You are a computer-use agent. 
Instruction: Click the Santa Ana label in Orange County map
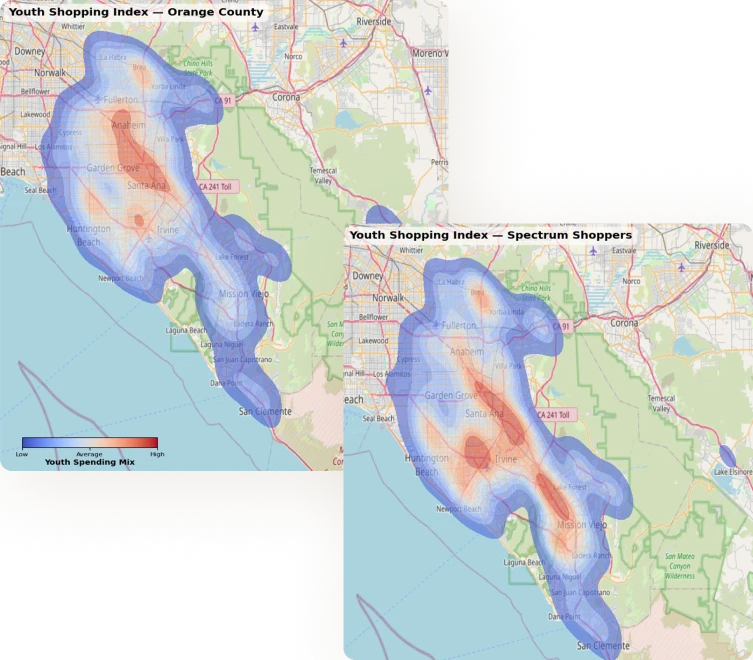point(146,185)
